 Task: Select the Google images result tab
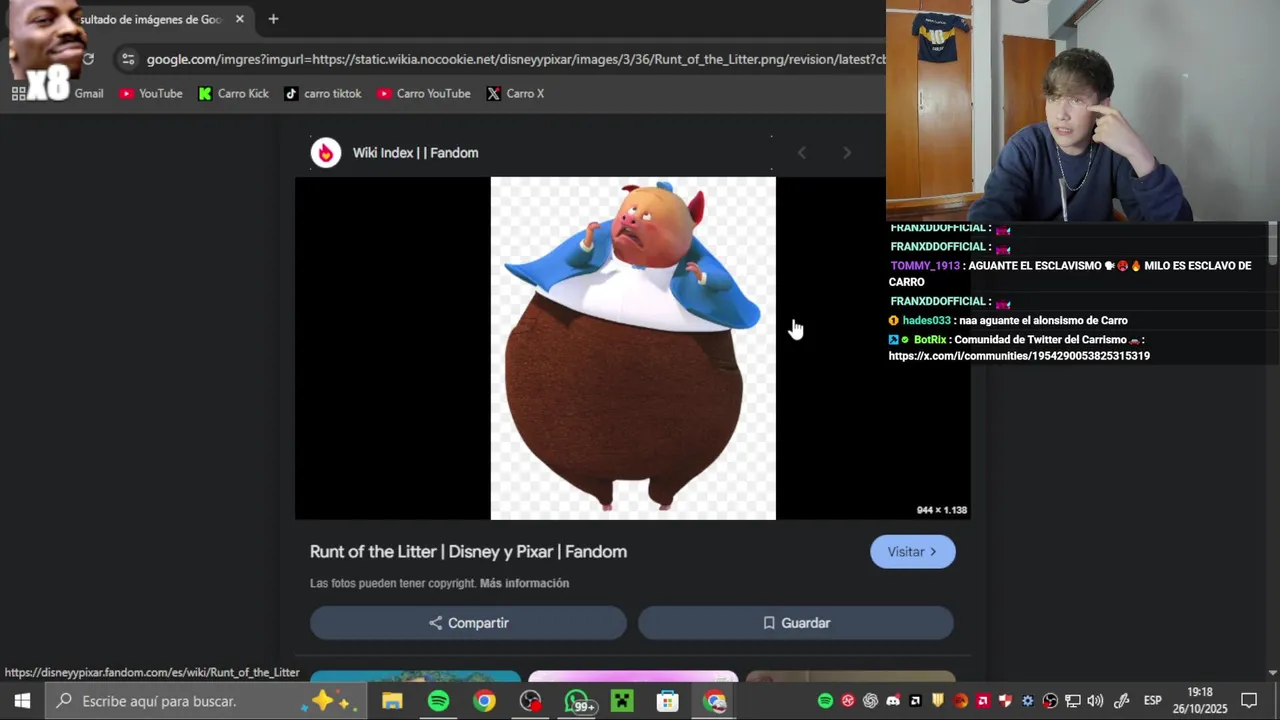click(x=150, y=19)
